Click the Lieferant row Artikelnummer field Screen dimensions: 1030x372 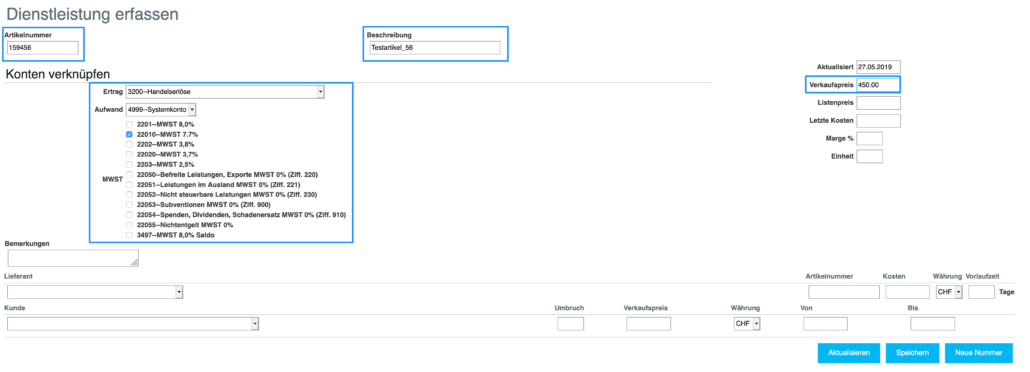(x=844, y=292)
